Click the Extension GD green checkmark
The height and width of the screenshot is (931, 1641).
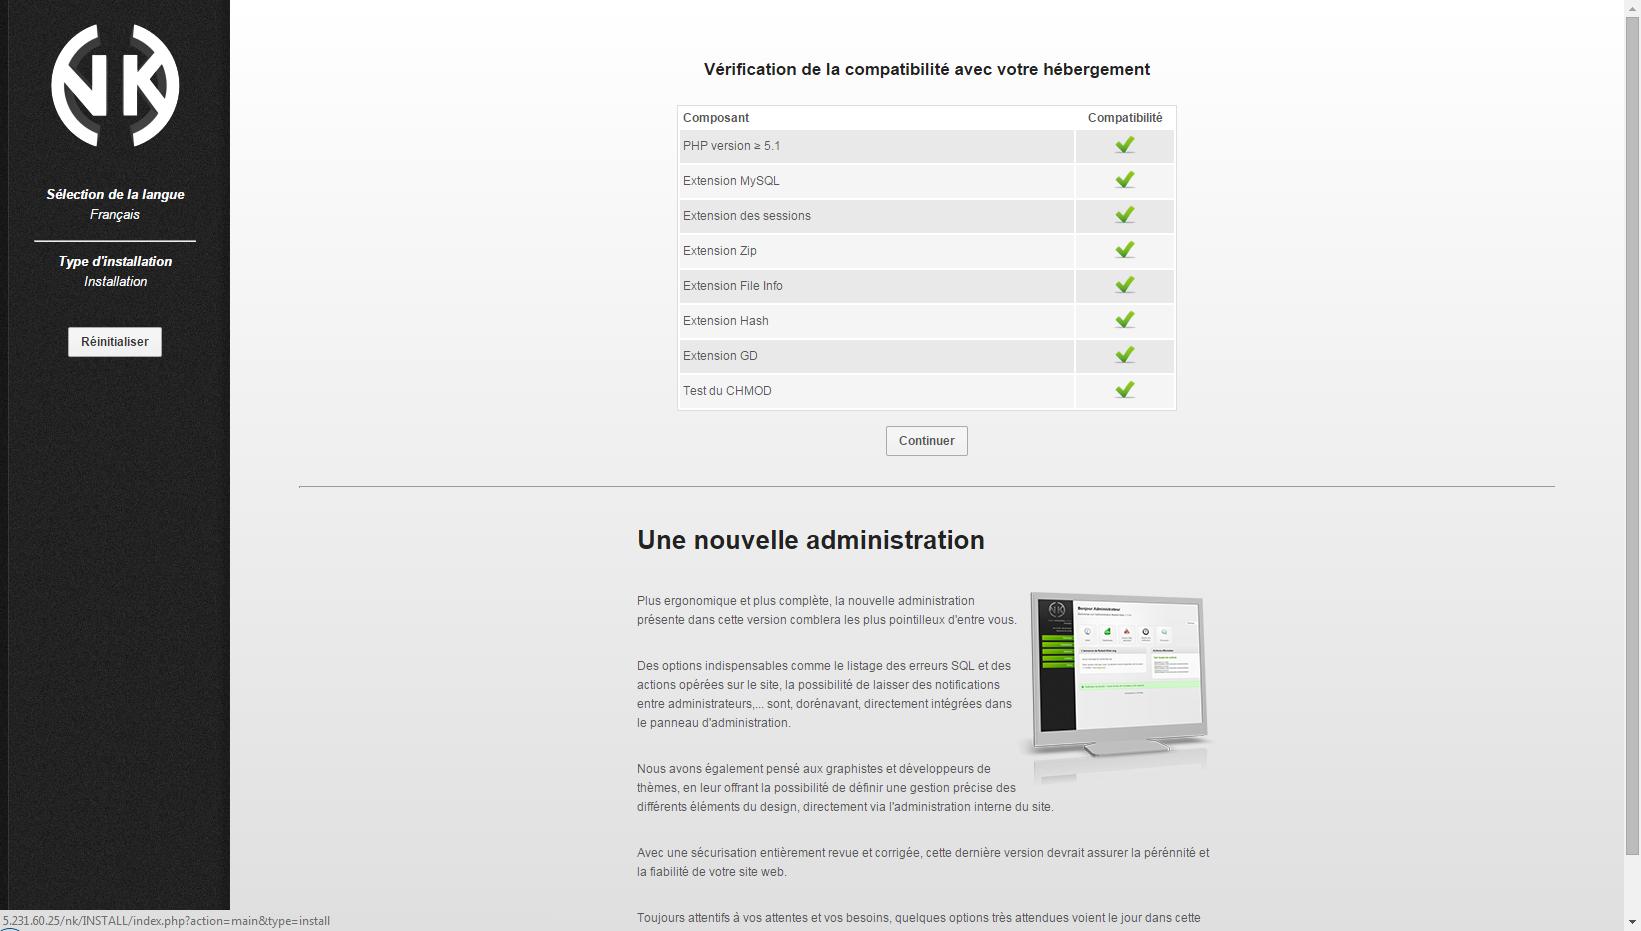[x=1125, y=355]
